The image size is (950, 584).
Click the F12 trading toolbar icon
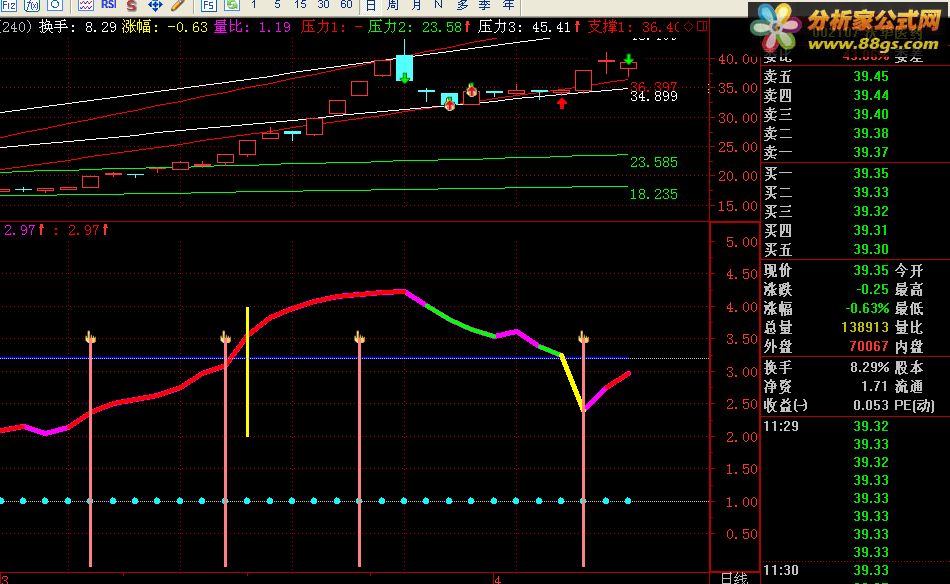pos(9,5)
